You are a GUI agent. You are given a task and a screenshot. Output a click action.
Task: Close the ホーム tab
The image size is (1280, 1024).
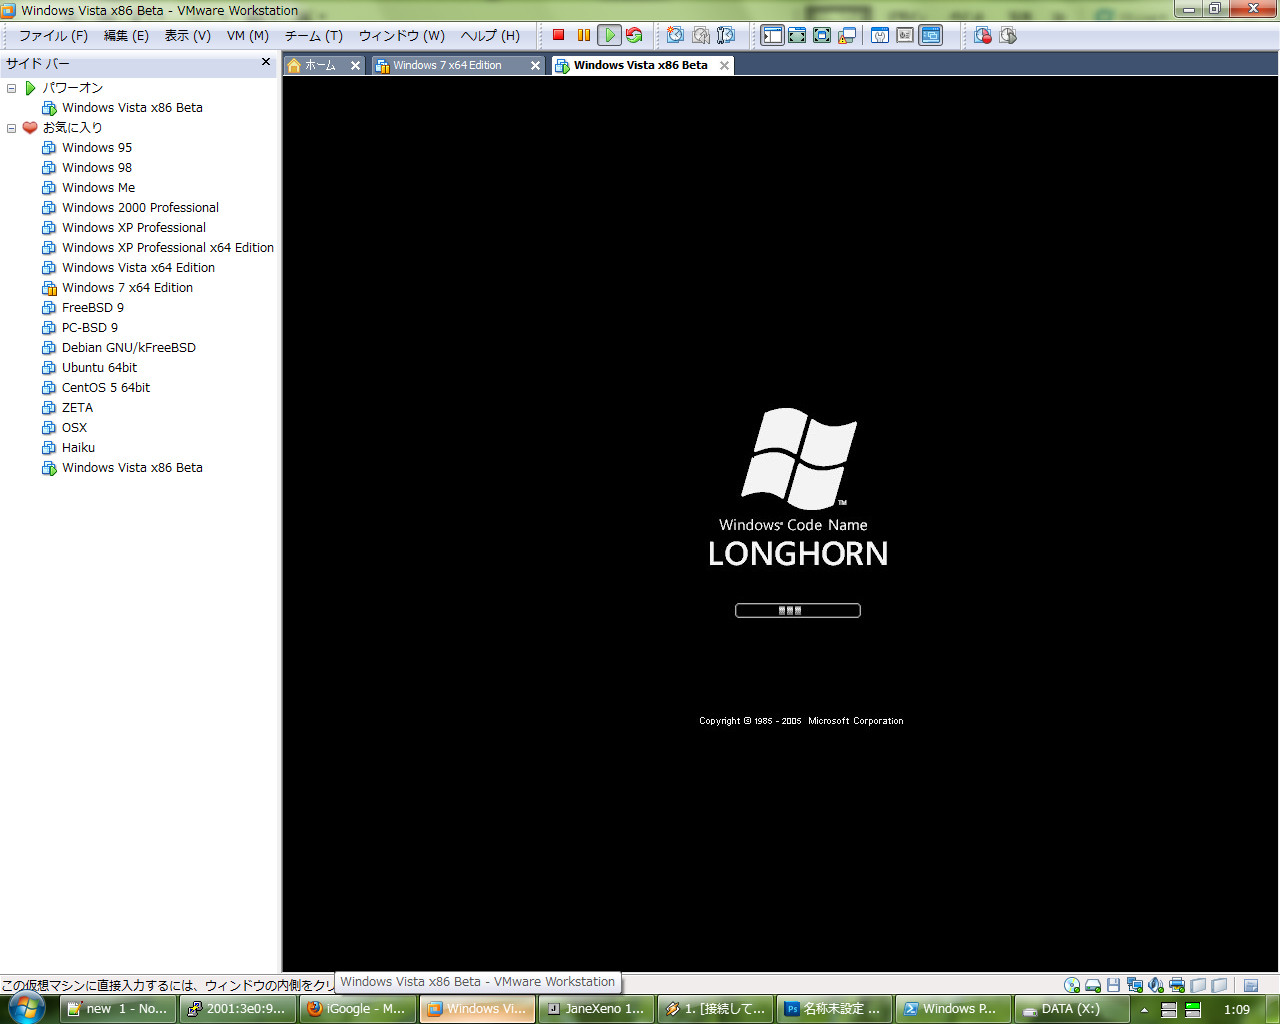click(x=355, y=65)
